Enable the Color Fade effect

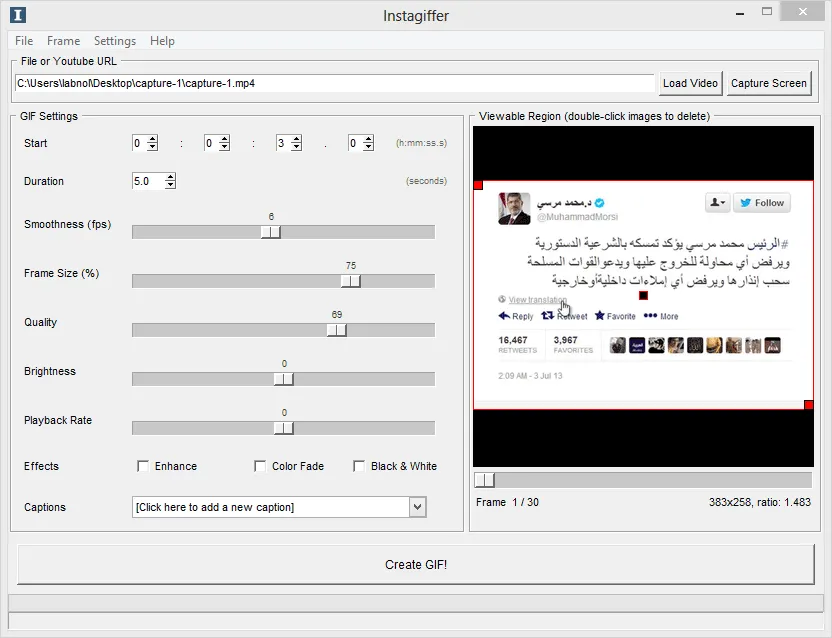[260, 466]
